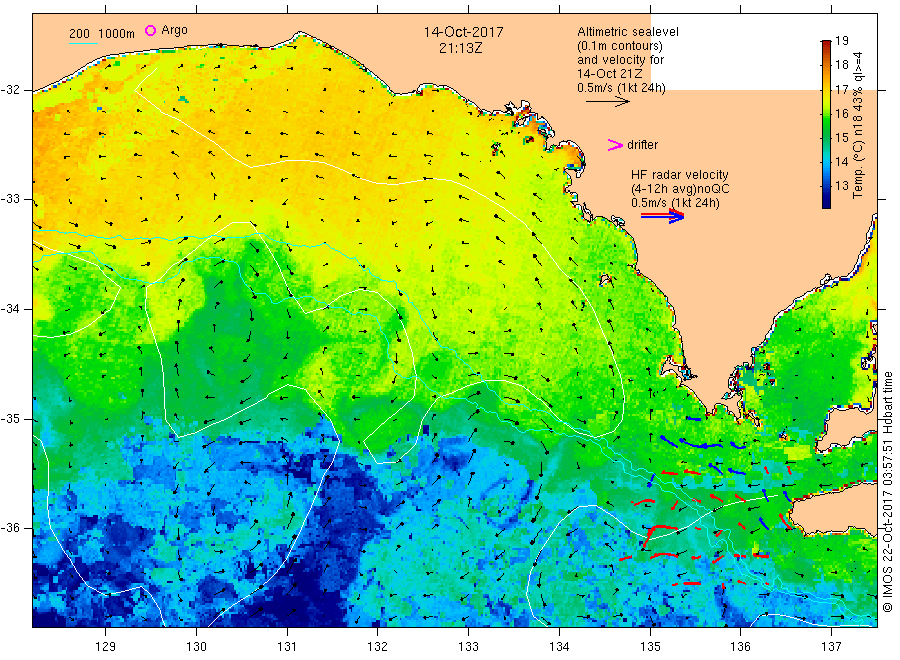Click the longitude axis label 137
This screenshot has width=900, height=660.
tap(831, 647)
